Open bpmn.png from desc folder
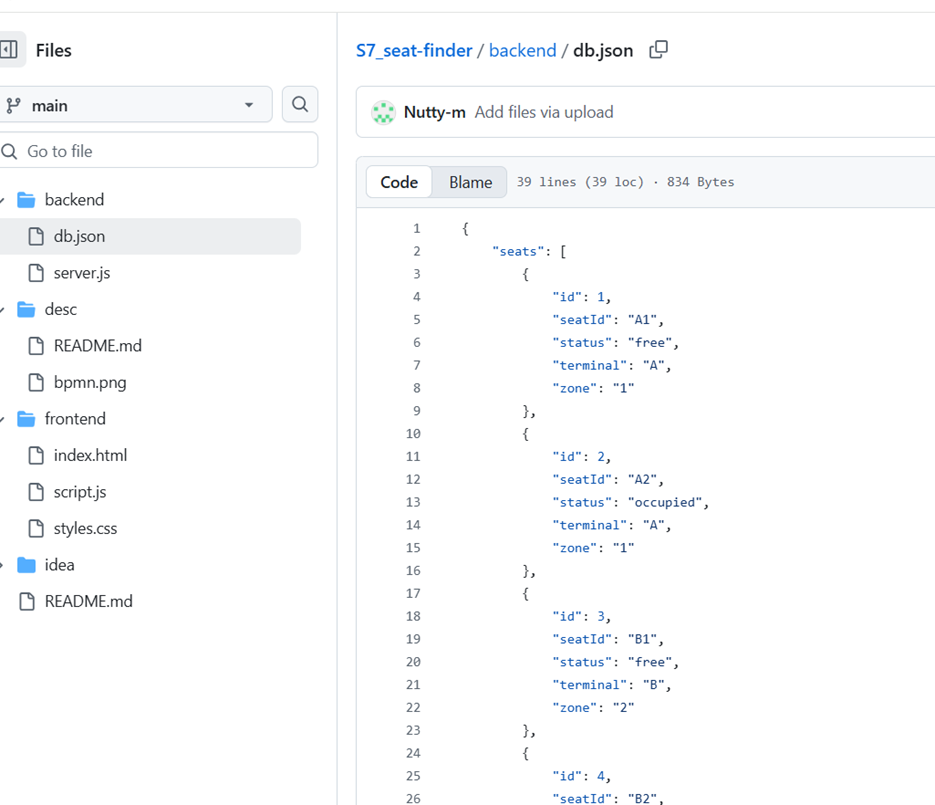The height and width of the screenshot is (805, 935). [90, 382]
